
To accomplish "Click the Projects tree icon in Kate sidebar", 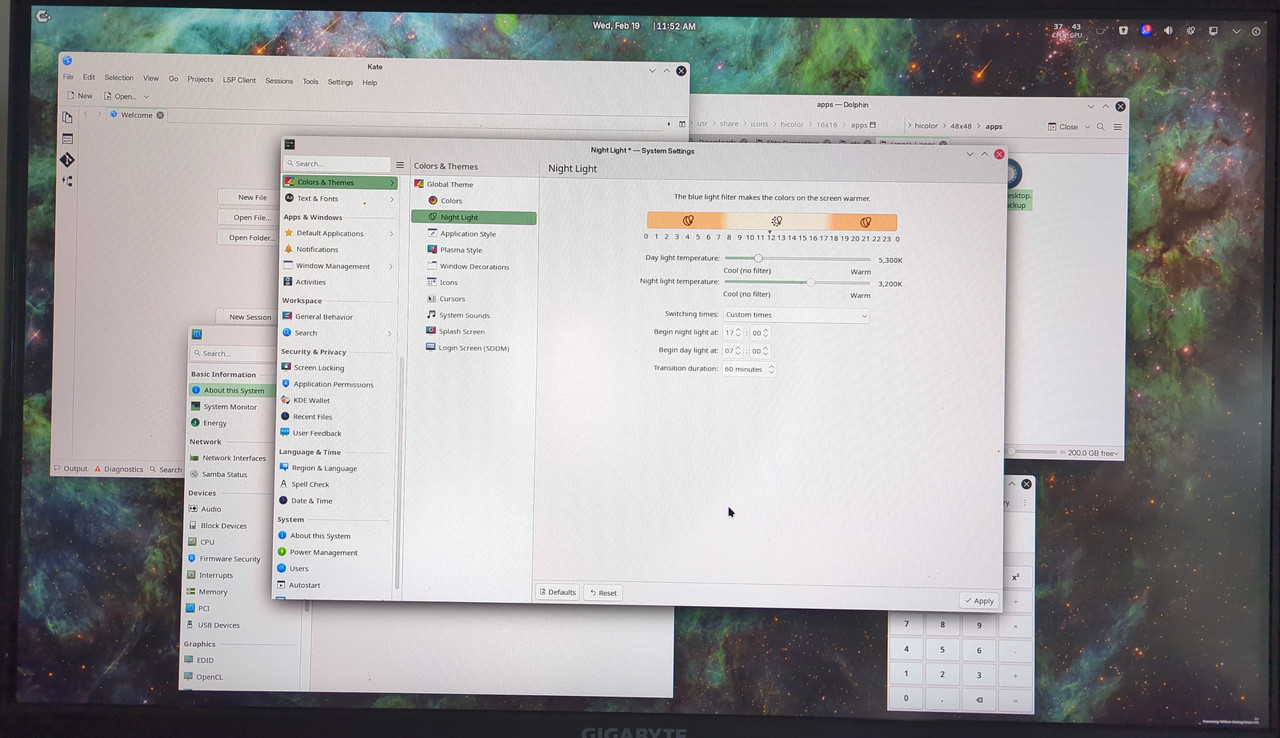I will 67,181.
